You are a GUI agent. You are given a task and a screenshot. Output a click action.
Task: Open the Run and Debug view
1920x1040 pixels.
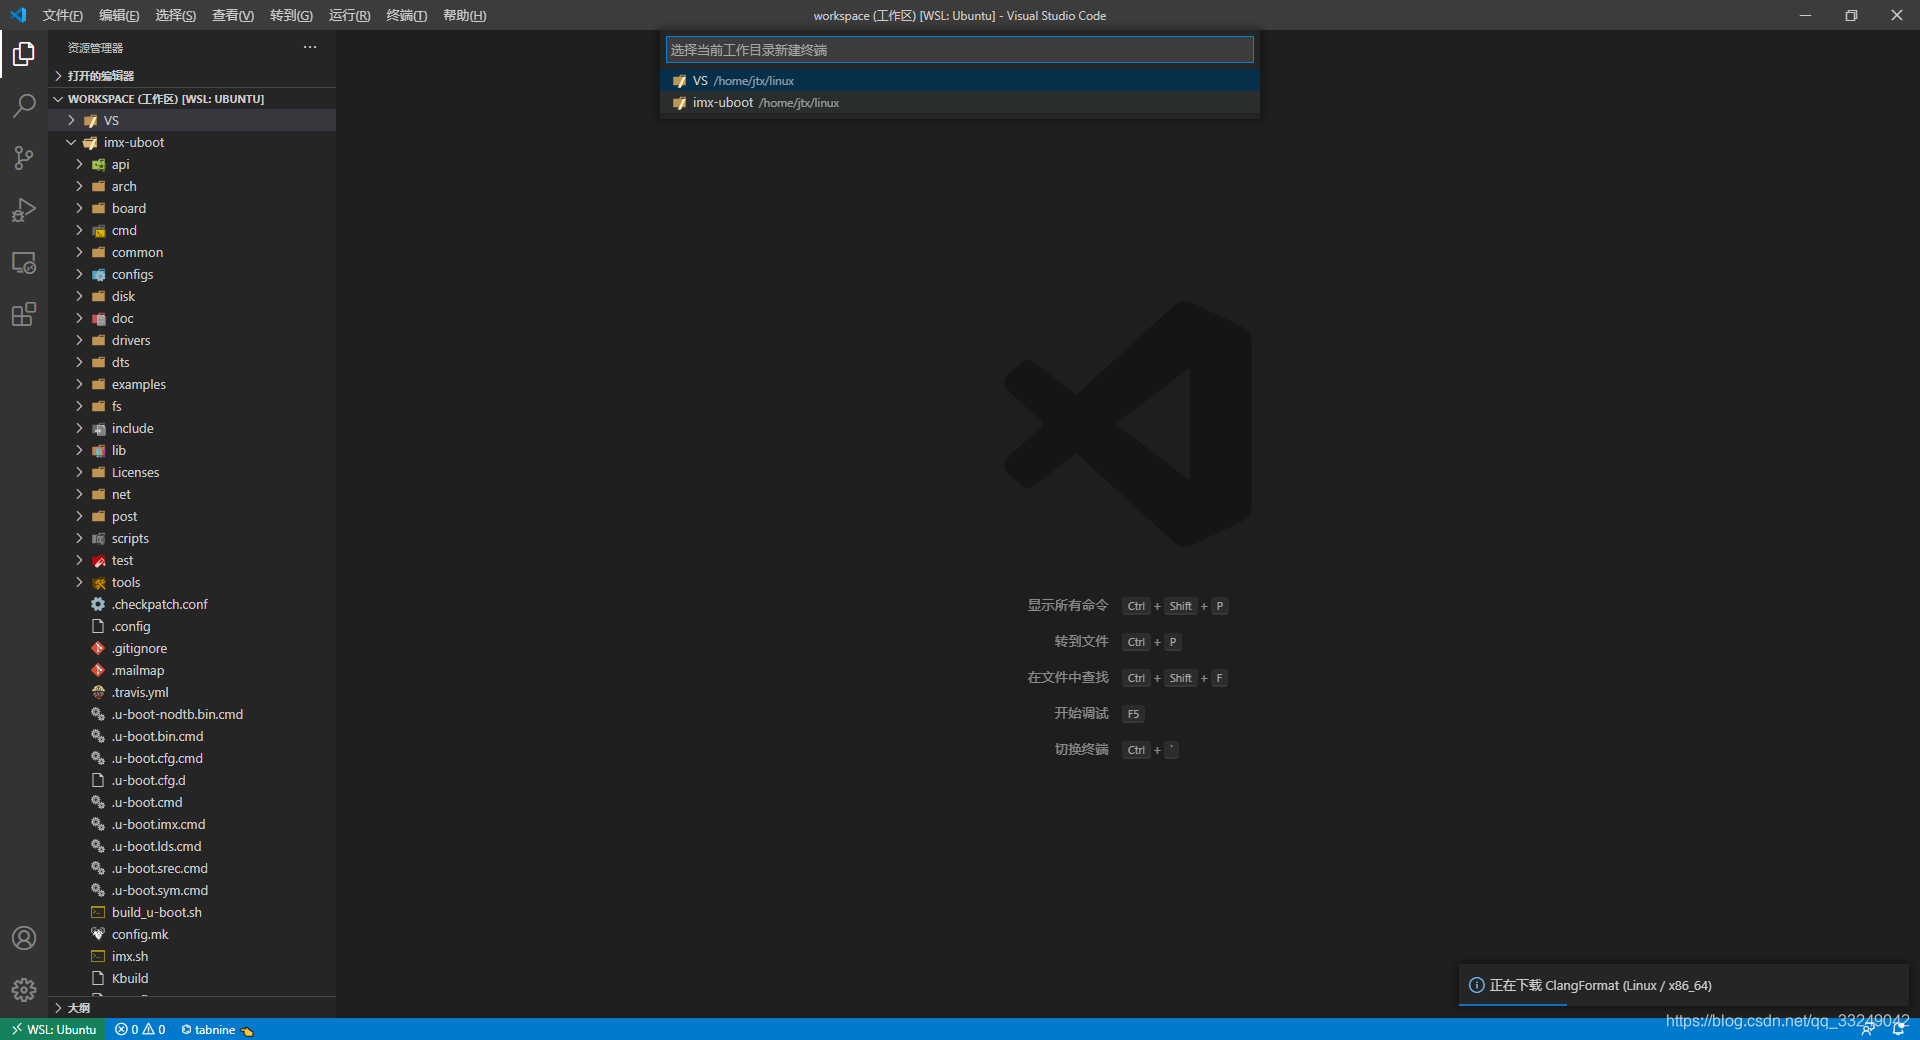click(24, 210)
